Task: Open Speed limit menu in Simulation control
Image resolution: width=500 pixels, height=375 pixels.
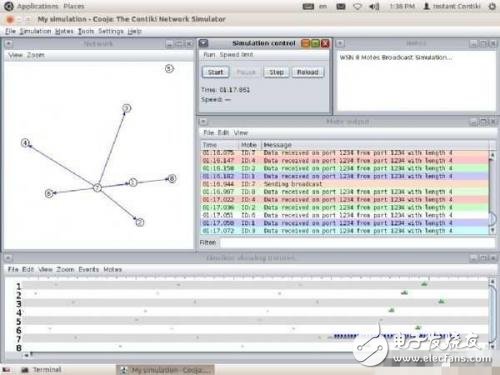Action: point(236,55)
